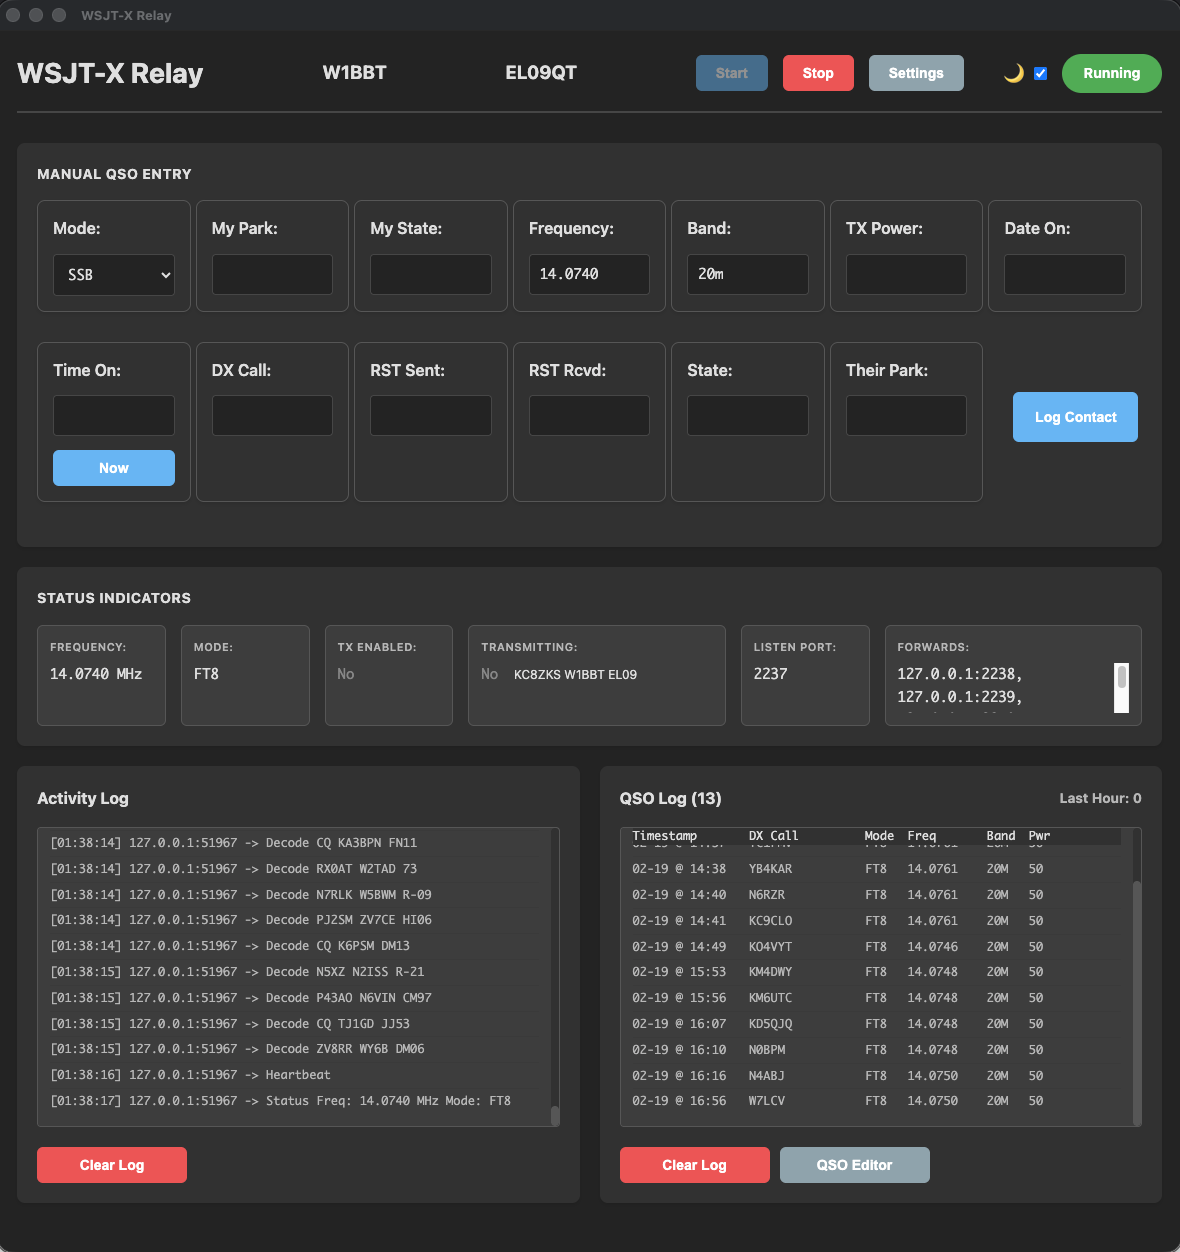This screenshot has height=1252, width=1180.
Task: Click the RST Sent input box
Action: (x=430, y=415)
